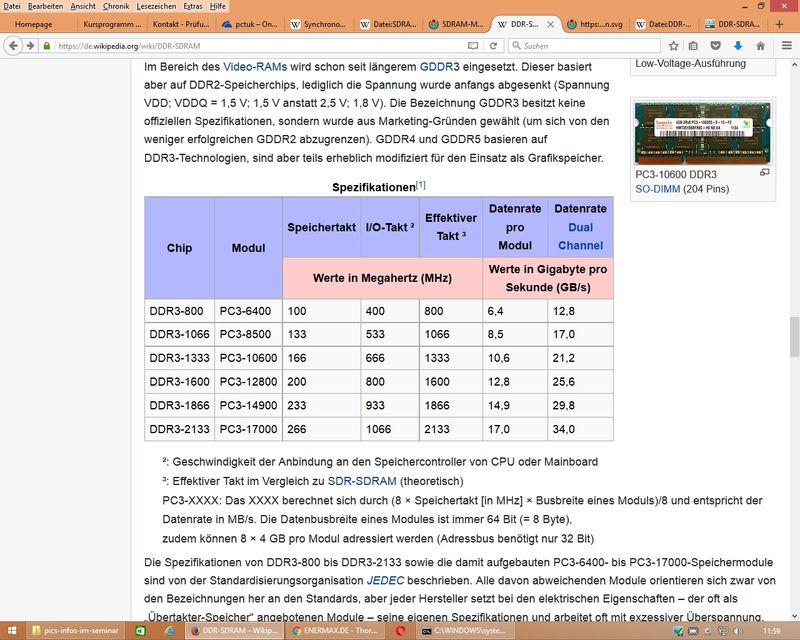Go to the browser home page icon
The image size is (800, 640).
click(761, 46)
